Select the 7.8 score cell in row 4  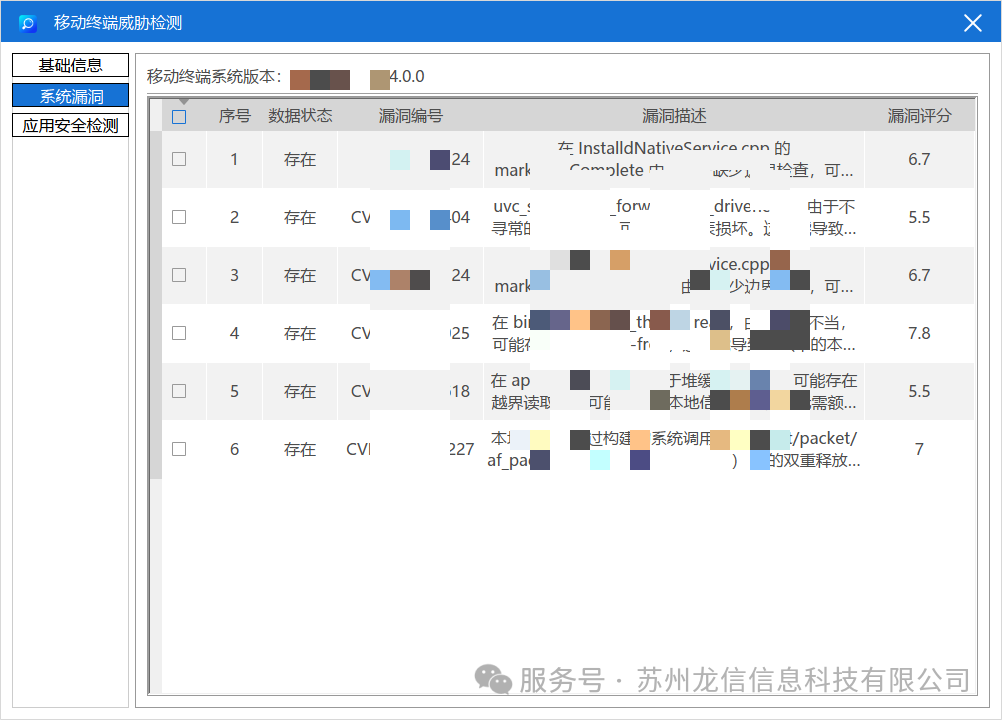click(x=919, y=333)
